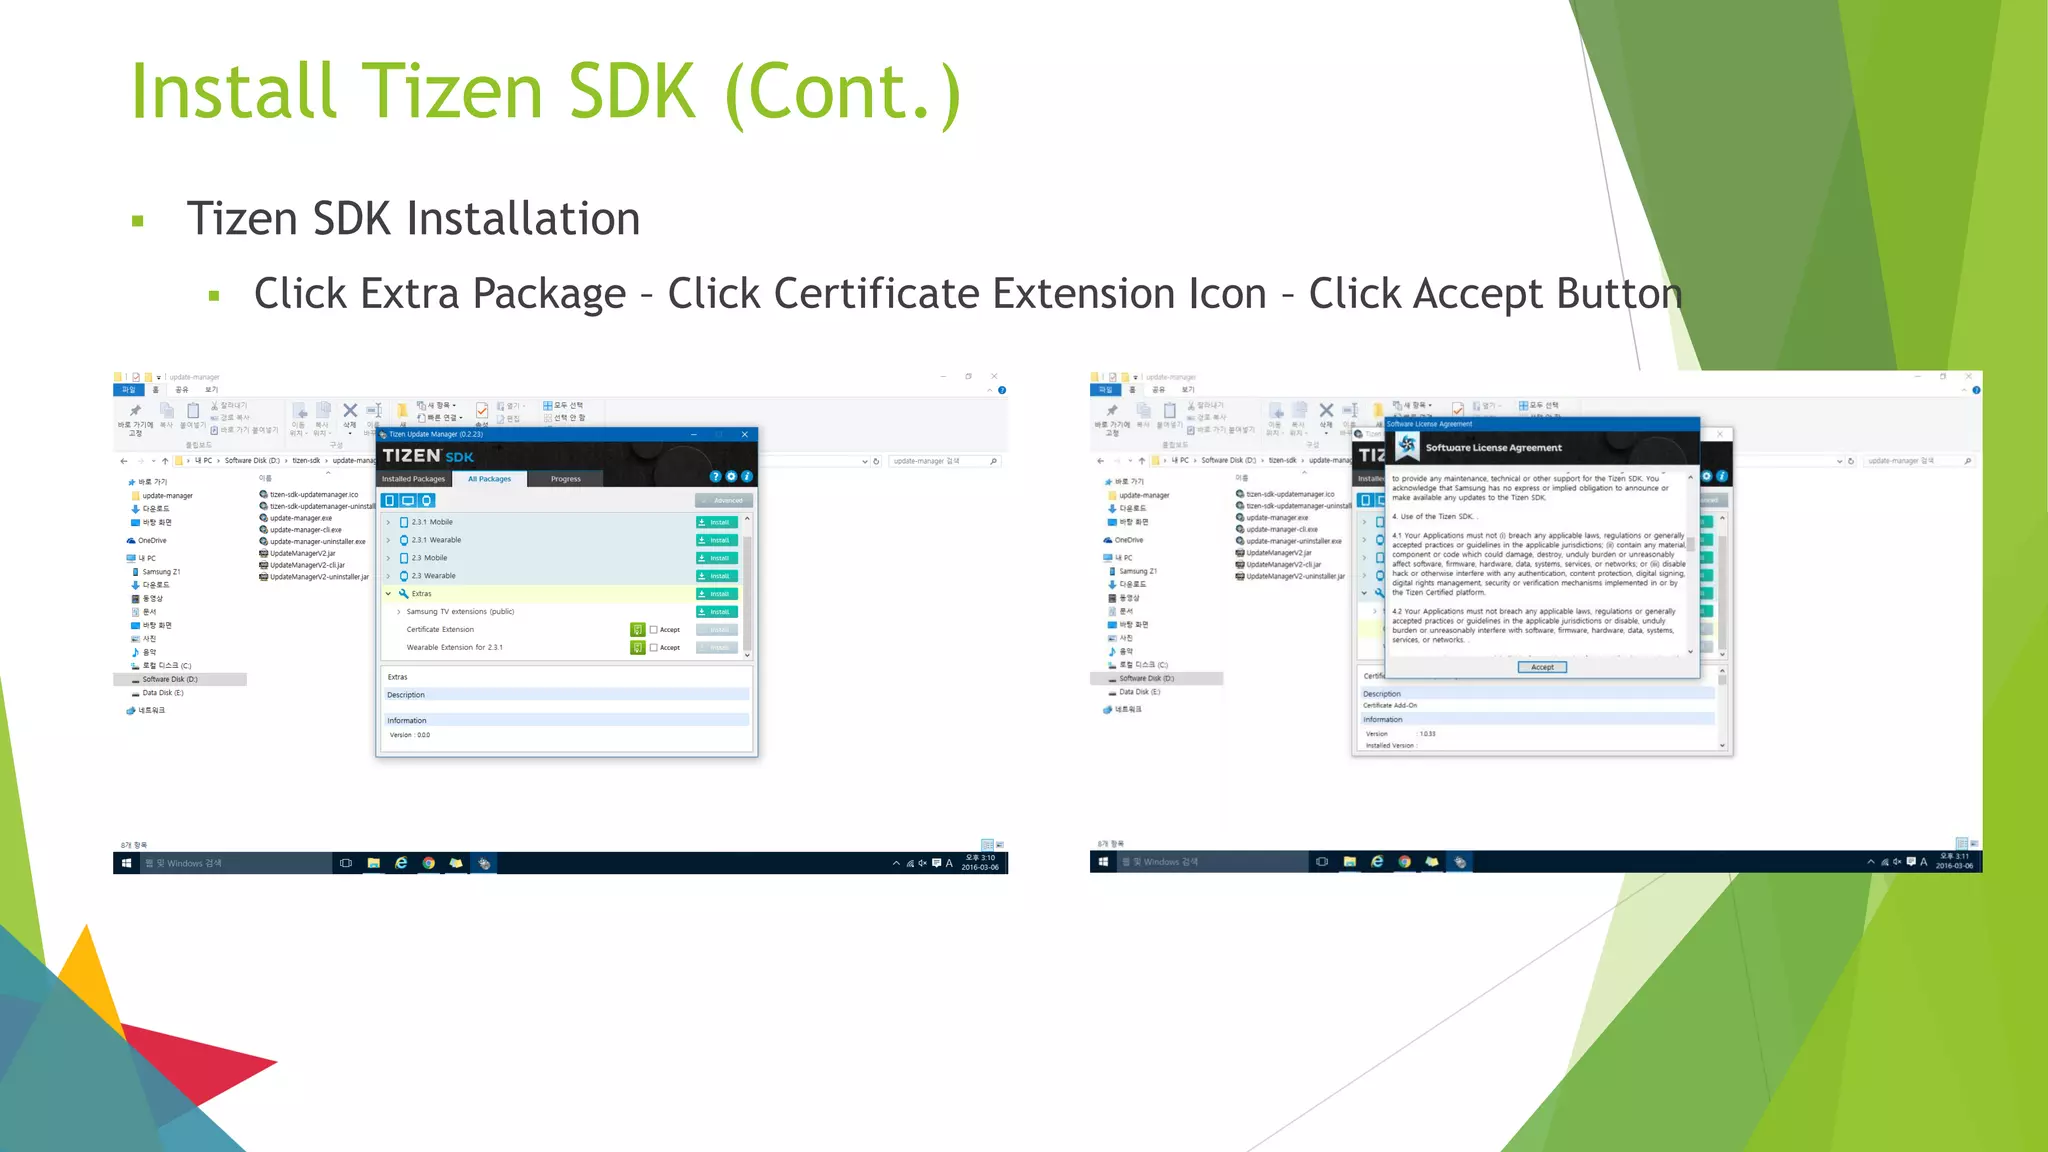
Task: Click the Certificate Extension green license icon
Action: click(x=638, y=629)
